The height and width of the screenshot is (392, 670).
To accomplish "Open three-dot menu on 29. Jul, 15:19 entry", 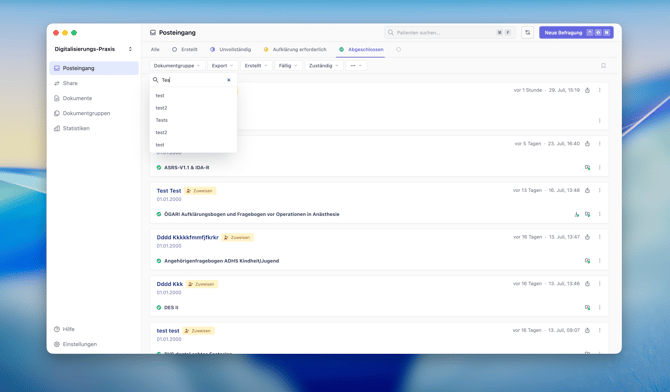I will (599, 90).
